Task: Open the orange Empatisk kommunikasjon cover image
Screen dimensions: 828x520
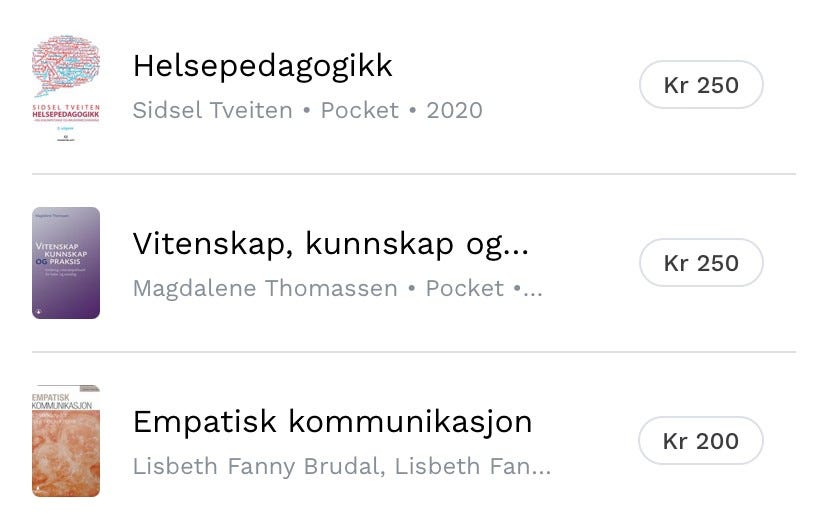Action: click(66, 441)
